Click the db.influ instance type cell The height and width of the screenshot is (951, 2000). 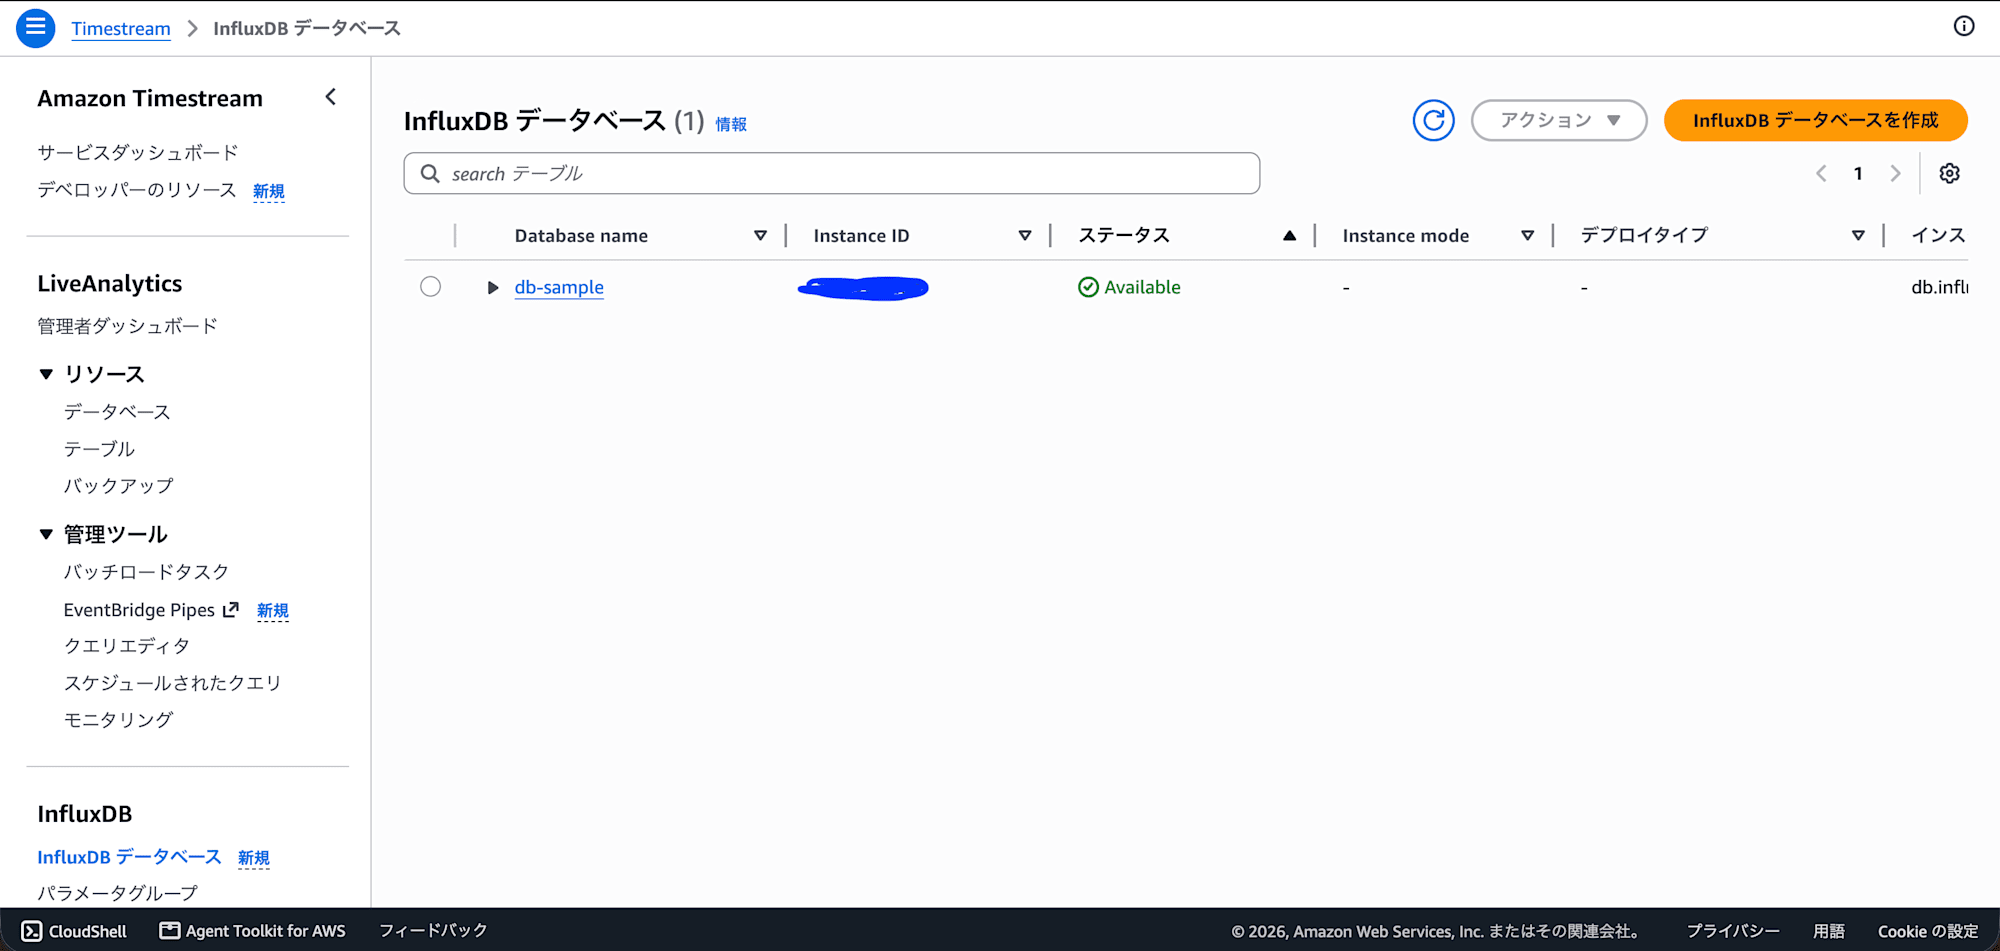click(1939, 288)
